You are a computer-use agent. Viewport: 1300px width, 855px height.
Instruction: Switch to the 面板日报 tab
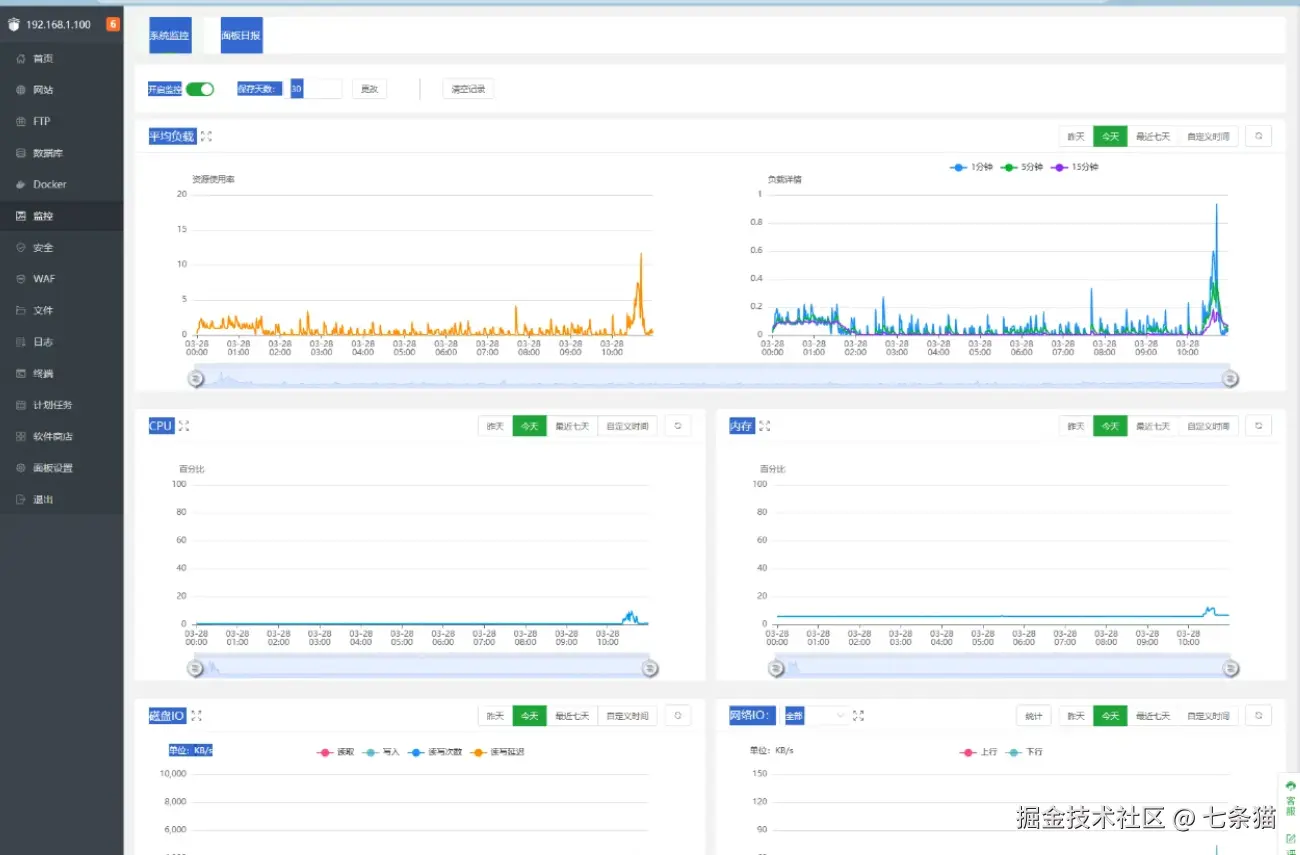[x=241, y=35]
